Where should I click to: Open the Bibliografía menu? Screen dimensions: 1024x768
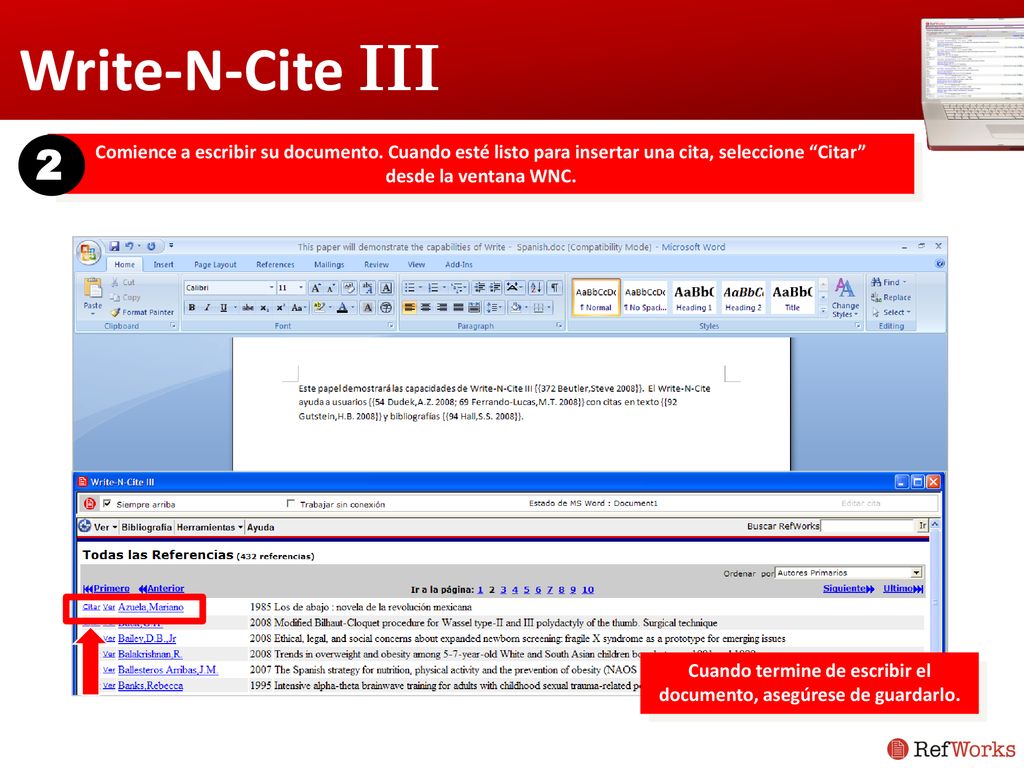point(146,527)
